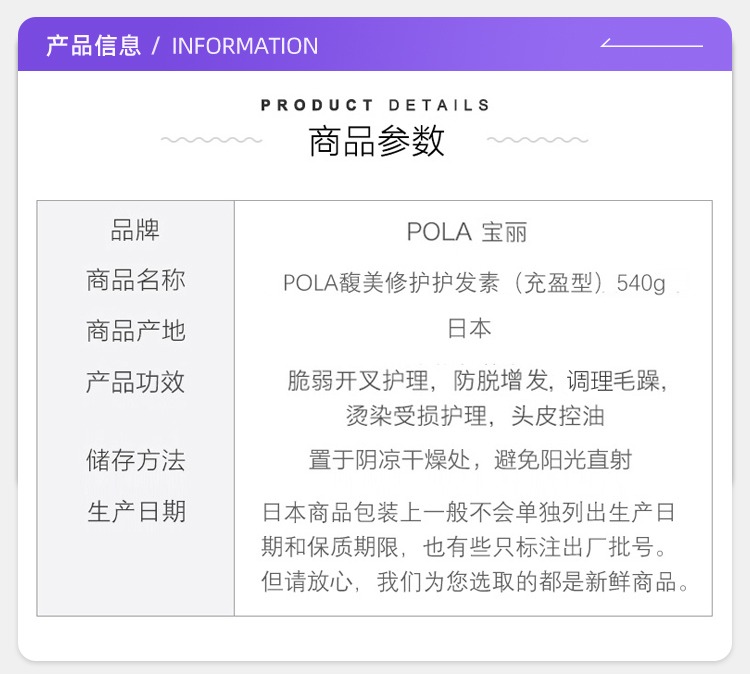Click the 产品信息 header title
750x674 pixels.
pos(93,46)
